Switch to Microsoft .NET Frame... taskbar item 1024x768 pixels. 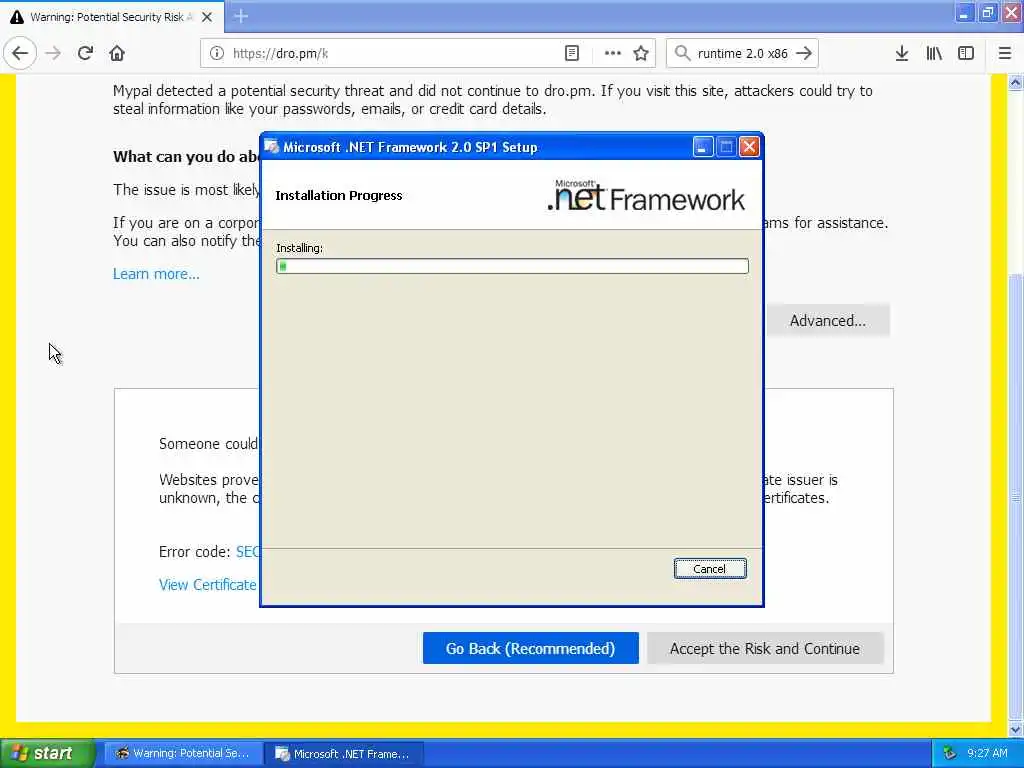(344, 754)
